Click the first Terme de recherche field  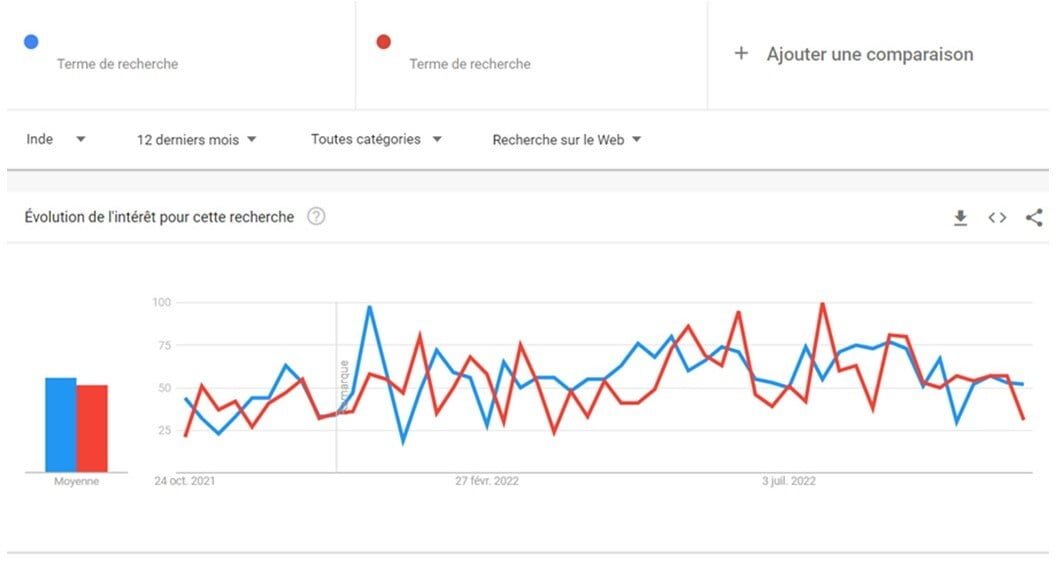tap(117, 64)
